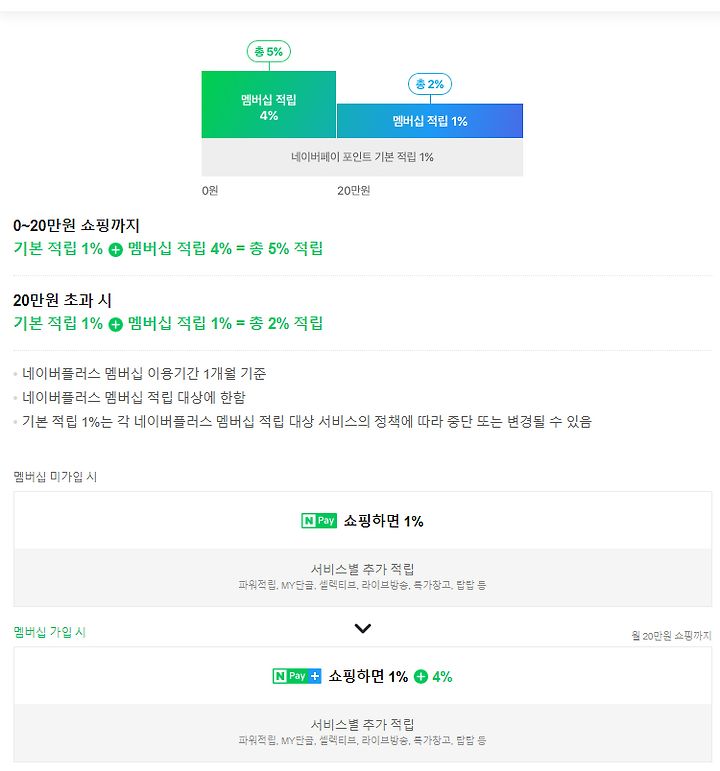720x771 pixels.
Task: Click the 멤버십 미가입 시 label
Action: [x=55, y=476]
